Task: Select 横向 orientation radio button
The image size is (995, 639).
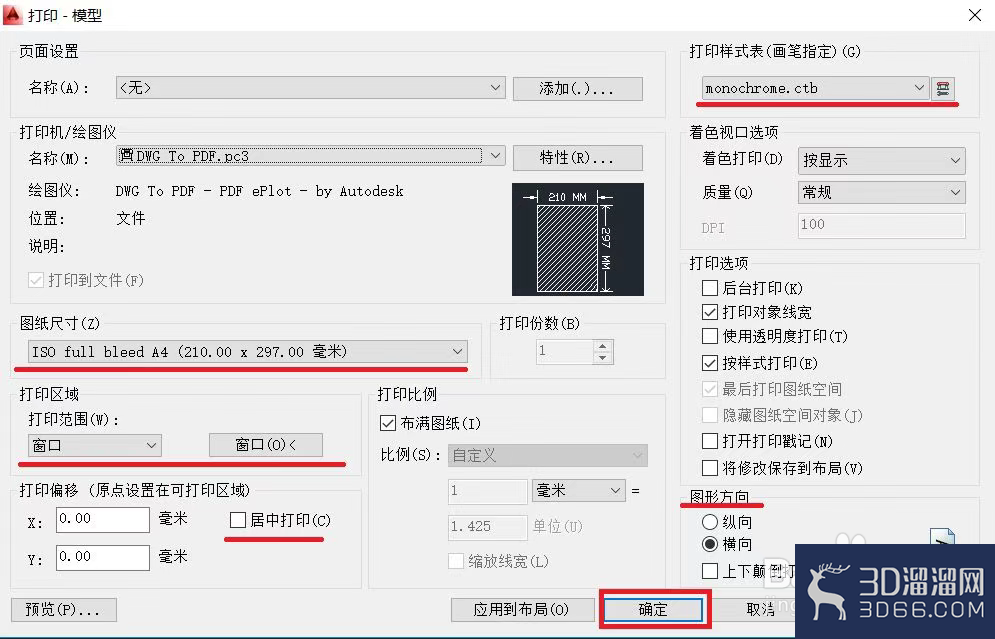Action: click(709, 544)
